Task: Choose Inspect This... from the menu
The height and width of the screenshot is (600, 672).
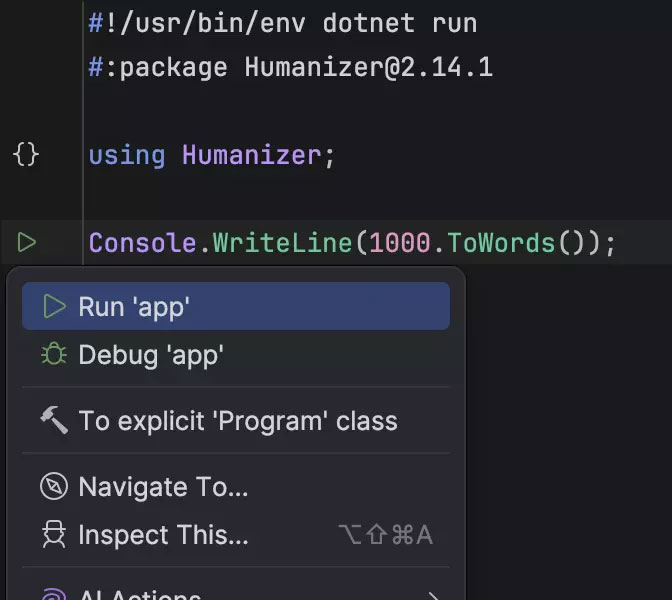Action: coord(163,535)
